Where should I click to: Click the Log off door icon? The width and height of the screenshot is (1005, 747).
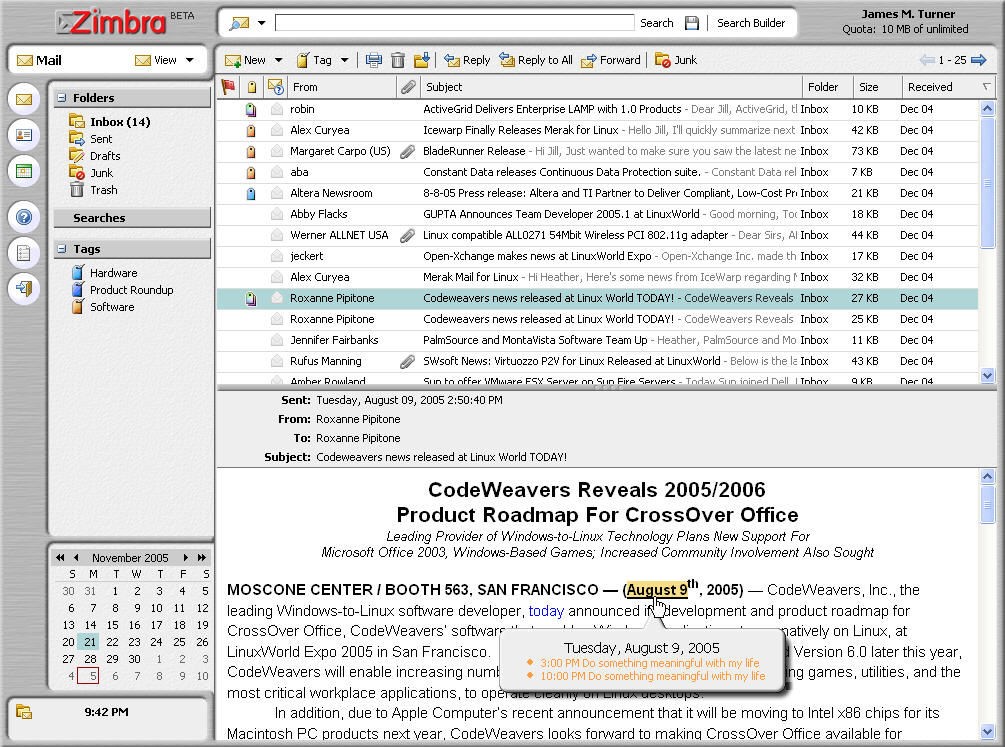pyautogui.click(x=24, y=289)
